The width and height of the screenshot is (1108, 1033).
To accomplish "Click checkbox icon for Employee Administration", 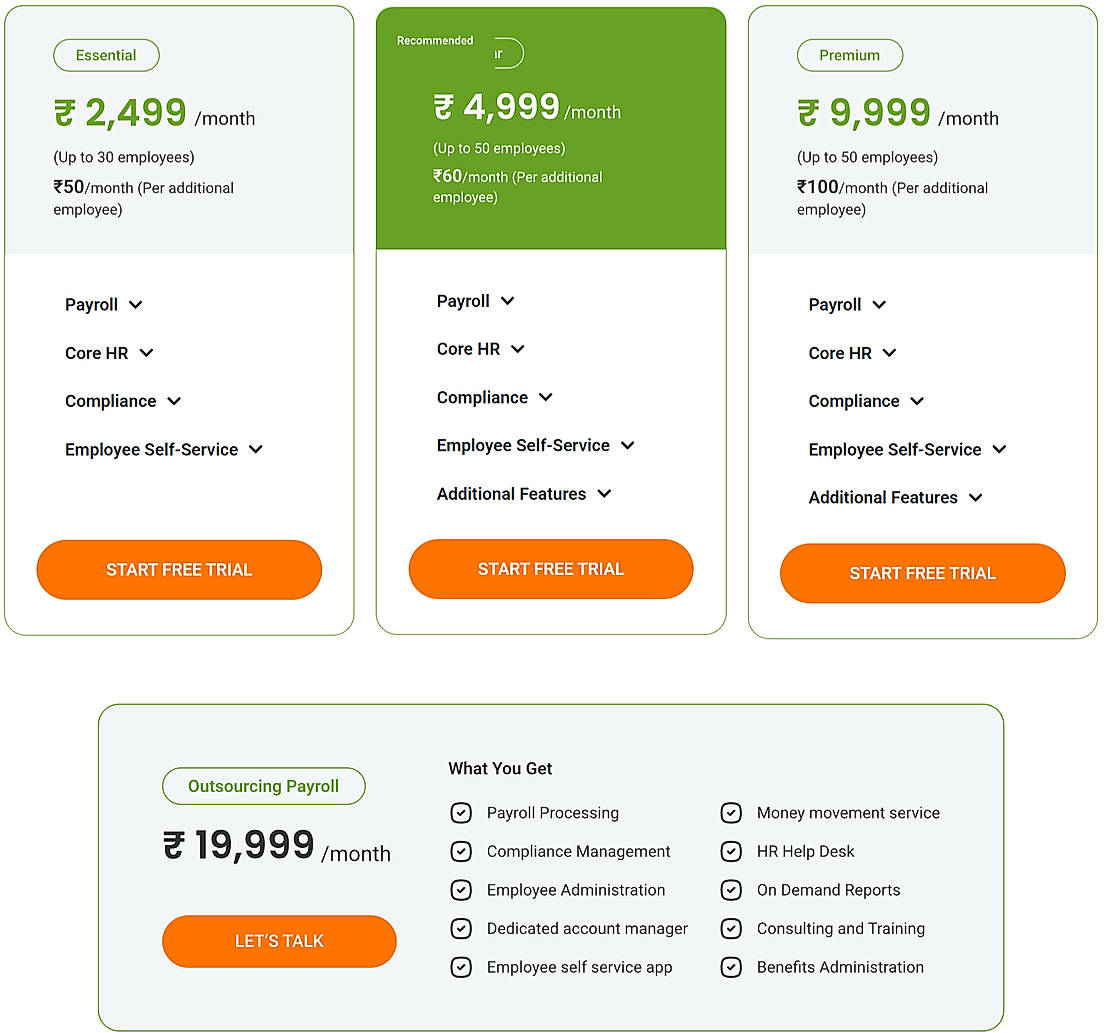I will pyautogui.click(x=461, y=890).
